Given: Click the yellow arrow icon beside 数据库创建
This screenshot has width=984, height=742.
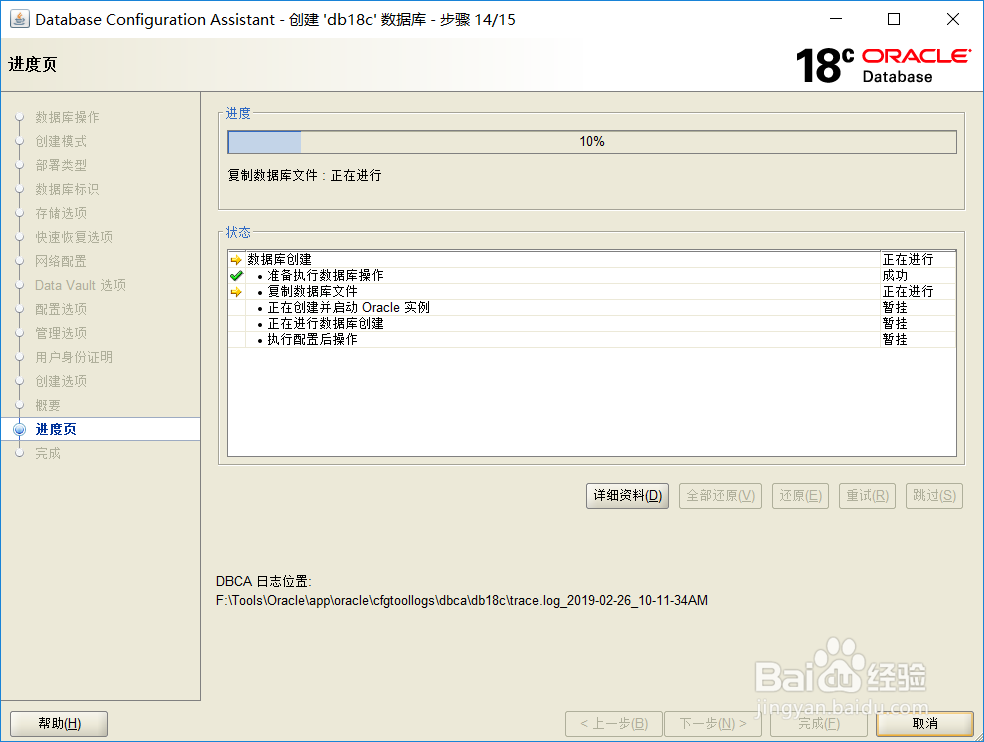Looking at the screenshot, I should tap(234, 259).
